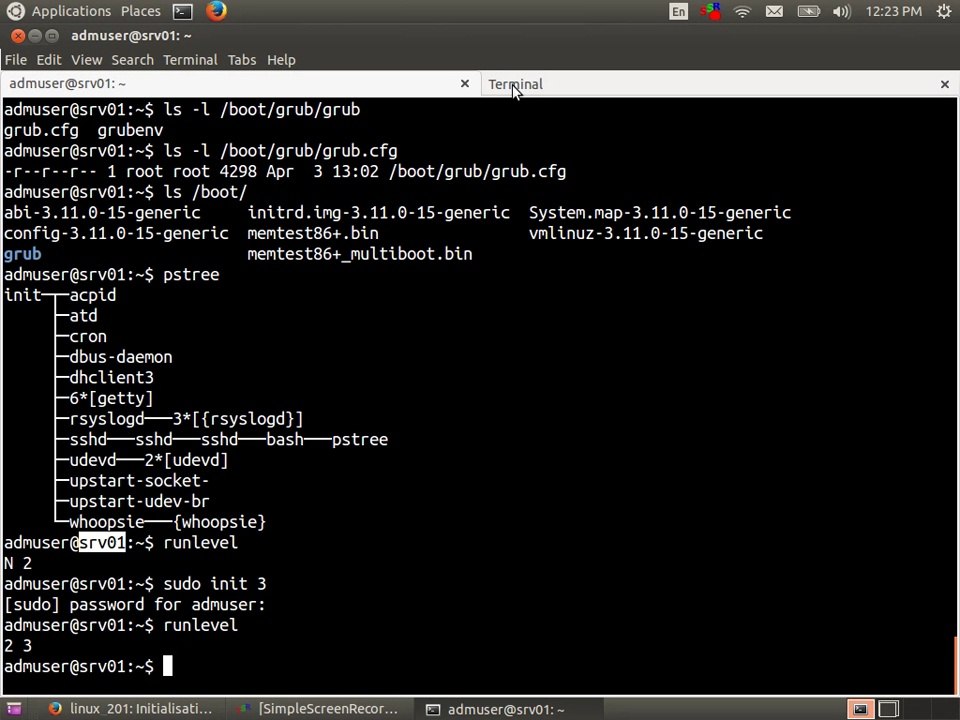Click the upstart-udev-br process entry
The height and width of the screenshot is (720, 960).
tap(140, 501)
